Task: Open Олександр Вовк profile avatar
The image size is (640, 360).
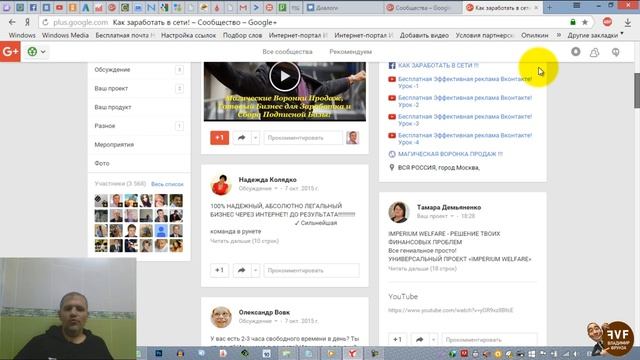Action: pos(221,317)
